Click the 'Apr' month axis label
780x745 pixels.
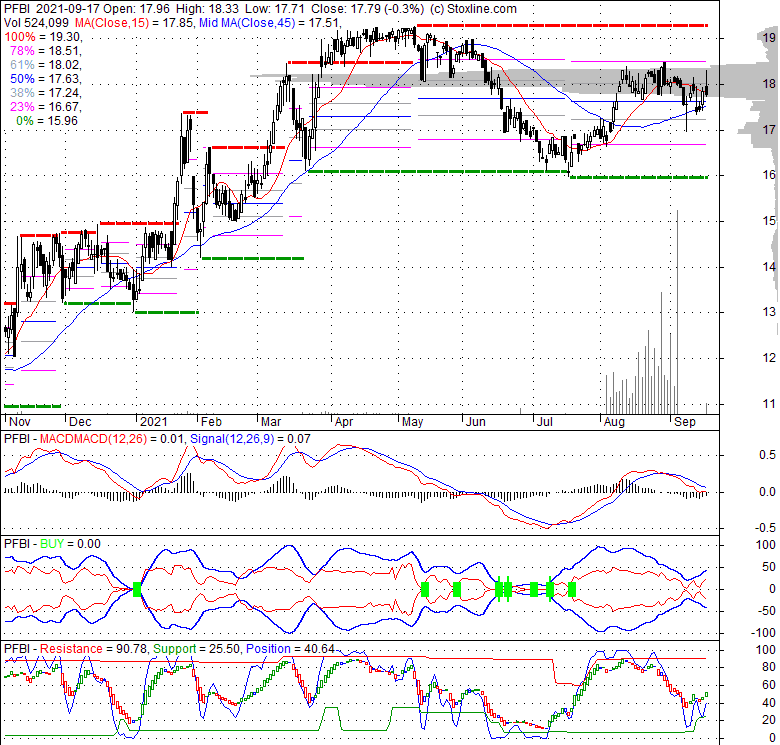pyautogui.click(x=344, y=422)
